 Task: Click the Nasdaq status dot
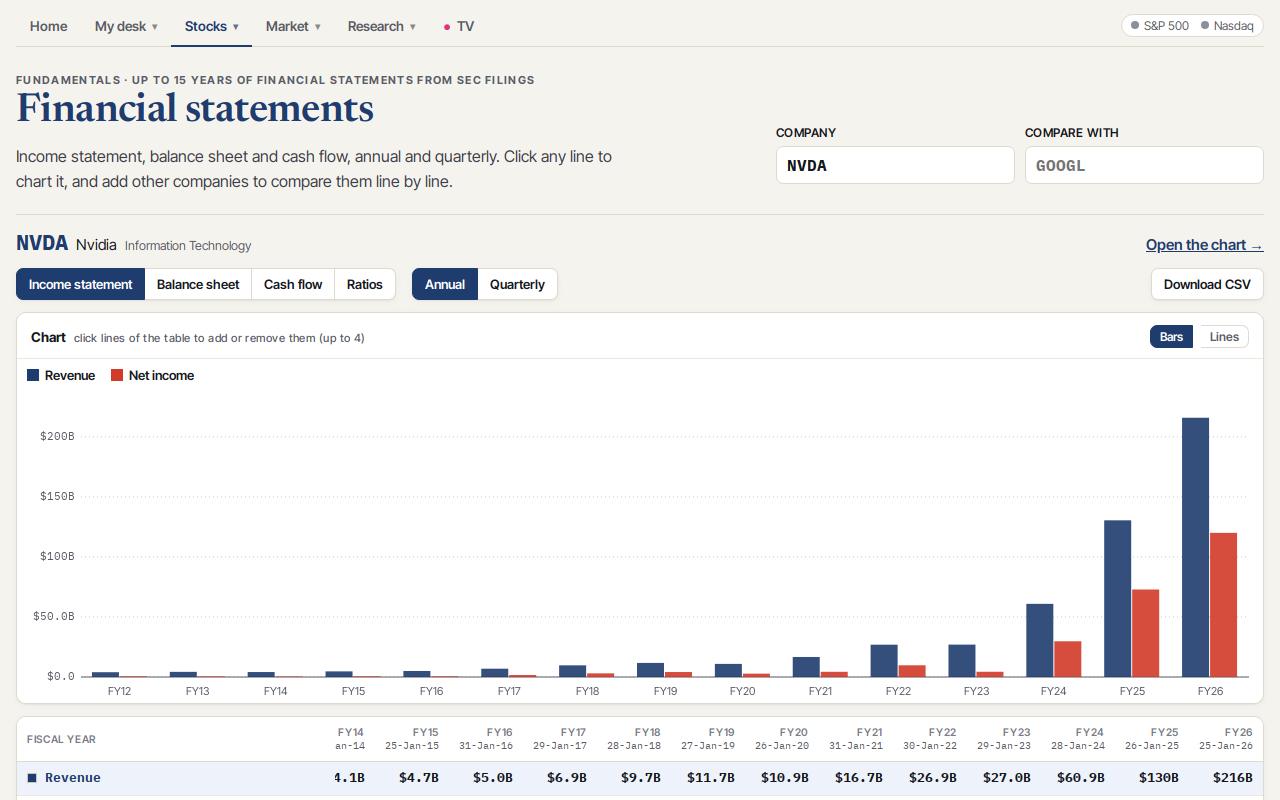pyautogui.click(x=1205, y=26)
